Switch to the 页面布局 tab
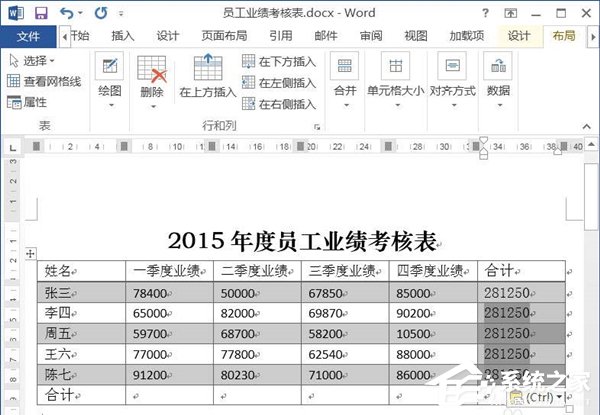 pyautogui.click(x=224, y=36)
